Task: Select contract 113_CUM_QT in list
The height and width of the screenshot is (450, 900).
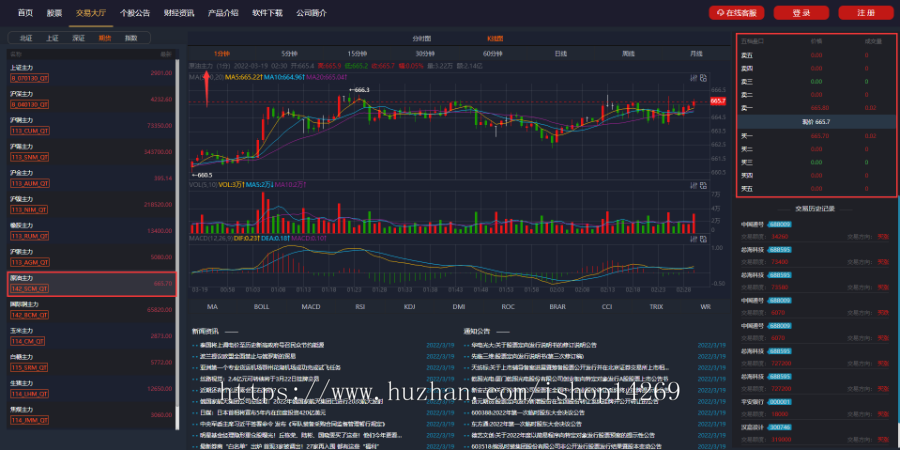Action: 29,130
